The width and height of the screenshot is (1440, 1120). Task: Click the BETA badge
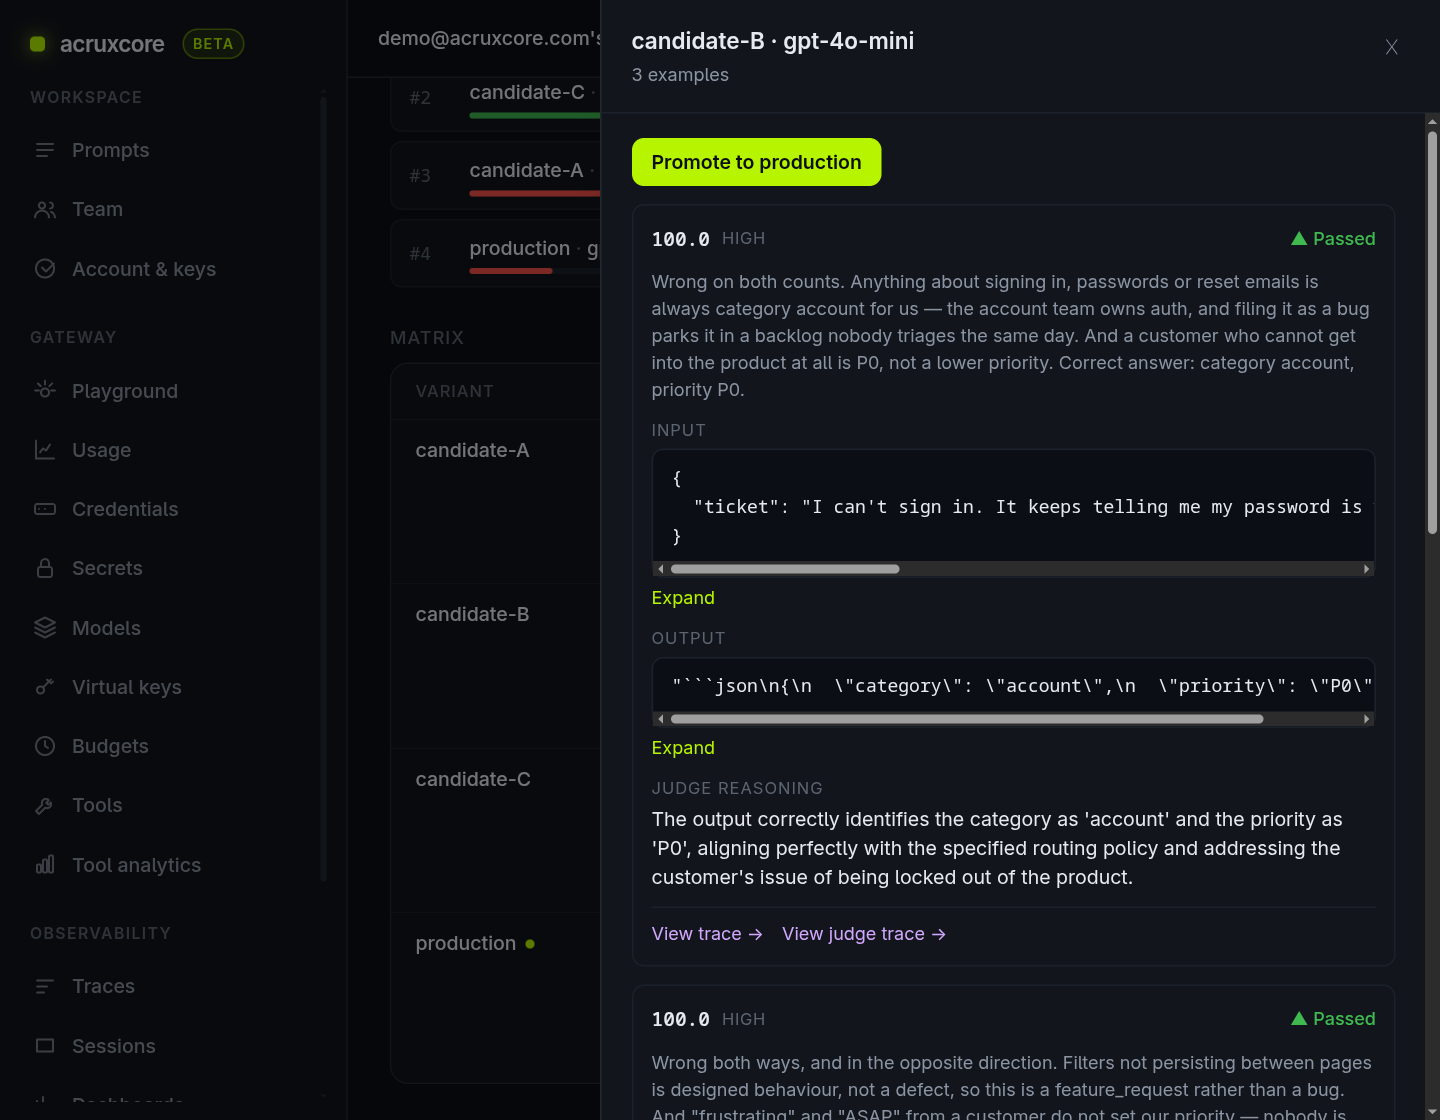[x=213, y=44]
